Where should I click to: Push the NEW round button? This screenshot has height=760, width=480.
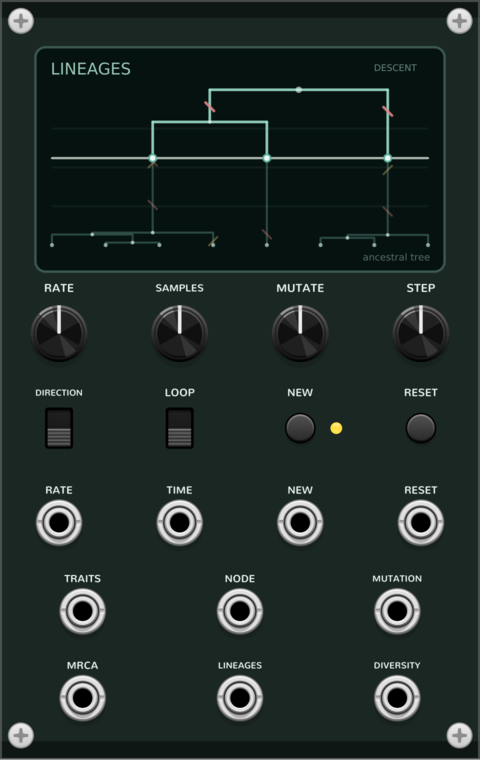300,428
